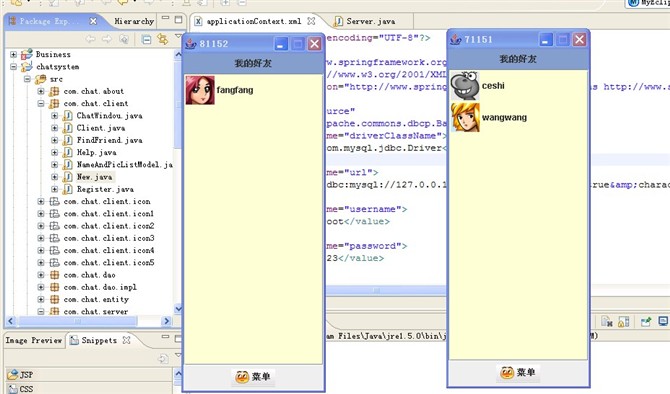Select the com.chat.server package
This screenshot has width=670, height=394.
point(96,312)
